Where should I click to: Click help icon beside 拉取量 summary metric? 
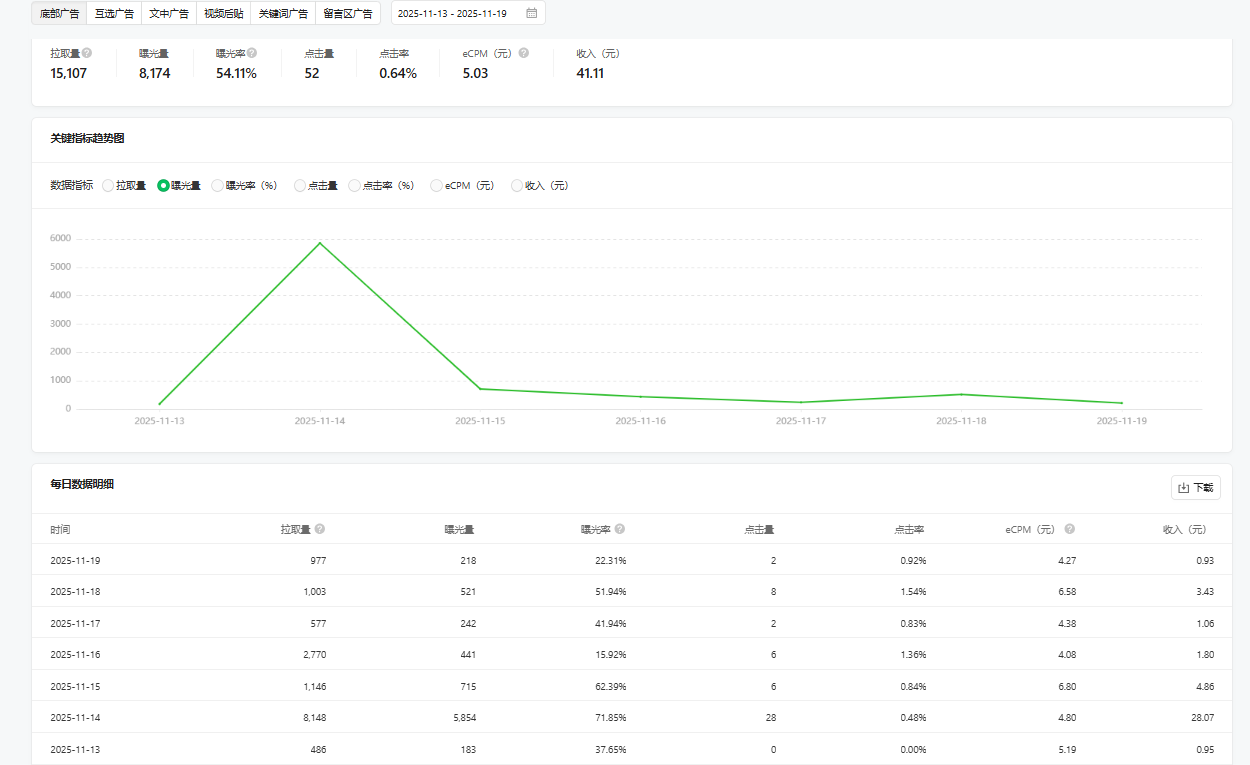pos(87,53)
